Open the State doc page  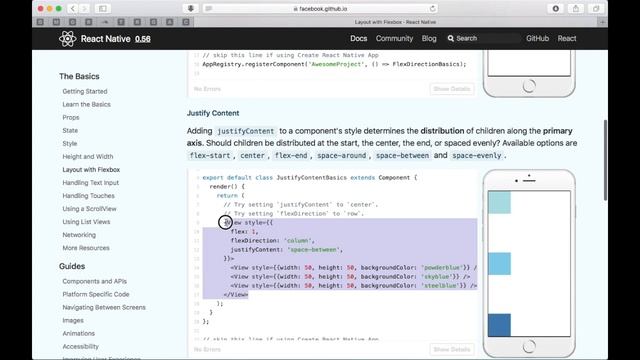tap(70, 131)
